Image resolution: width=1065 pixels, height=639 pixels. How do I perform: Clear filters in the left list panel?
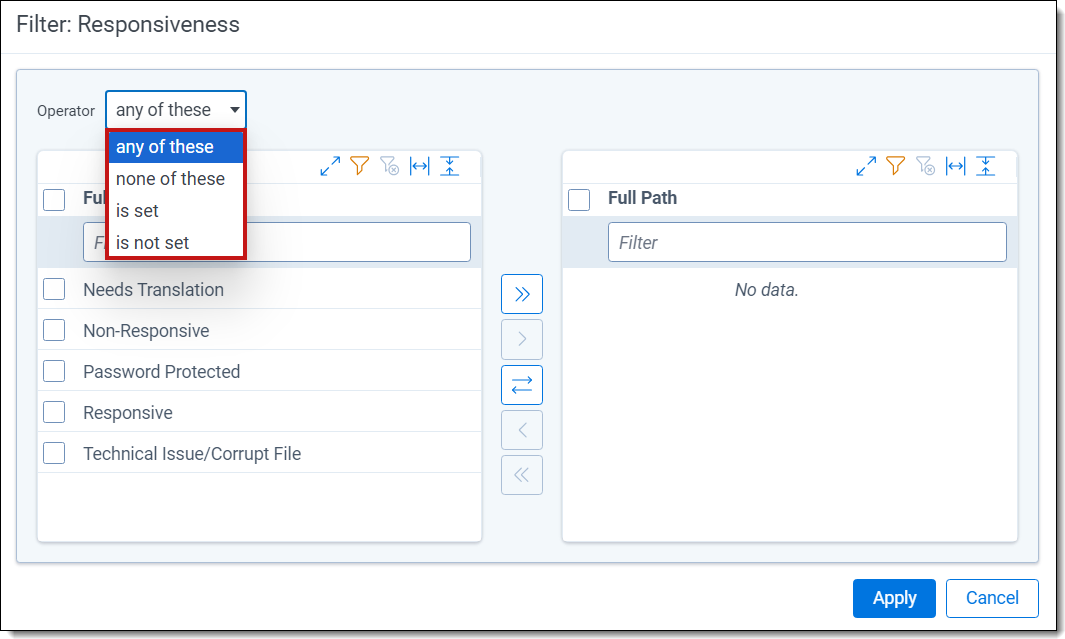coord(389,166)
